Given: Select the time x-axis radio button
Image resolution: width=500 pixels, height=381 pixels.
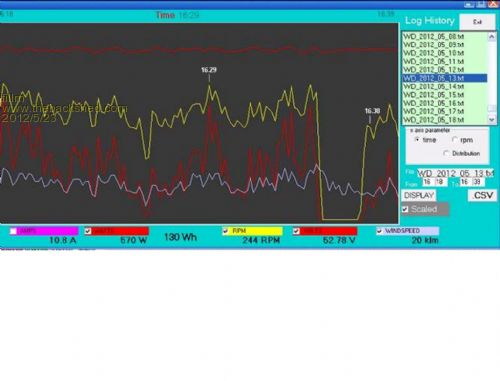Looking at the screenshot, I should tap(417, 140).
